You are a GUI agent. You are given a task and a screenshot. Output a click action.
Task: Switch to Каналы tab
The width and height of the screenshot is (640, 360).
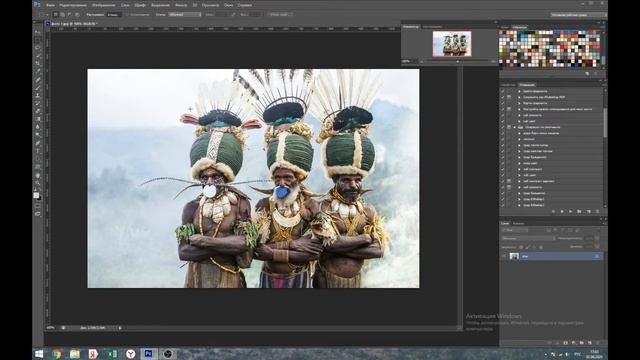point(518,223)
